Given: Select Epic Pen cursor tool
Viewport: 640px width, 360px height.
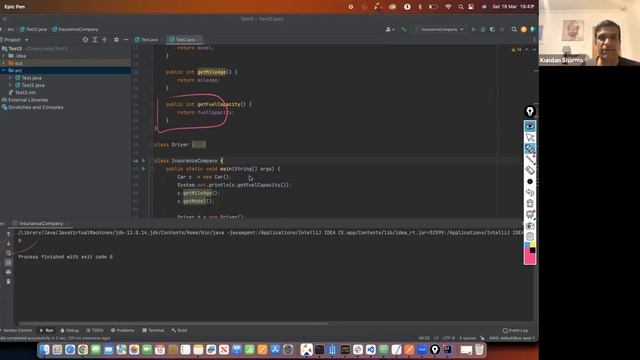Looking at the screenshot, I should pyautogui.click(x=530, y=138).
